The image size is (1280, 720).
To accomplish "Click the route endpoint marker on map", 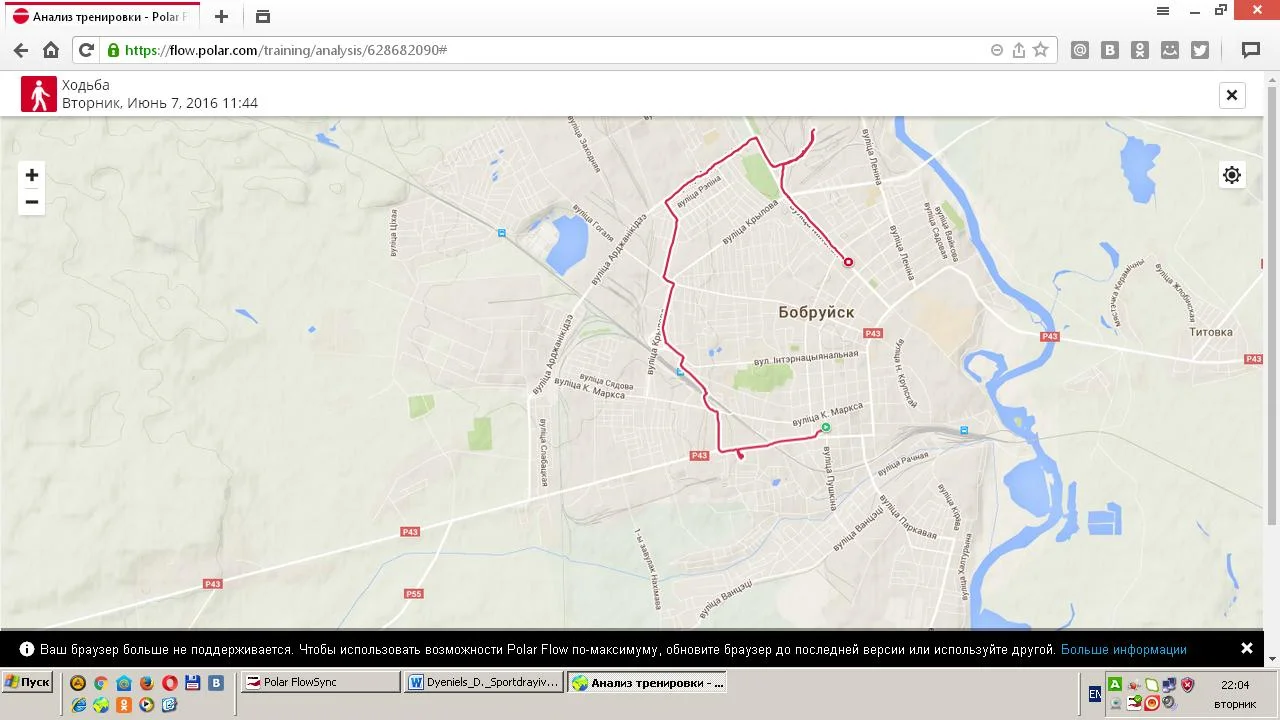I will pyautogui.click(x=849, y=262).
